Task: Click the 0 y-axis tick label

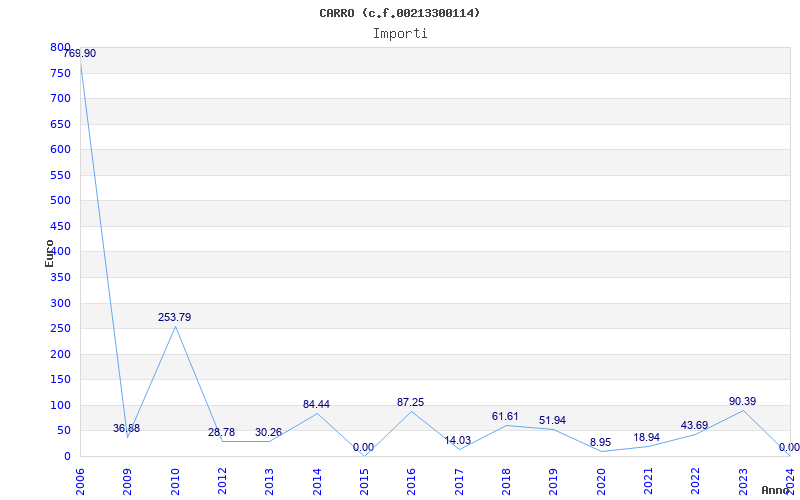Action: (x=67, y=457)
